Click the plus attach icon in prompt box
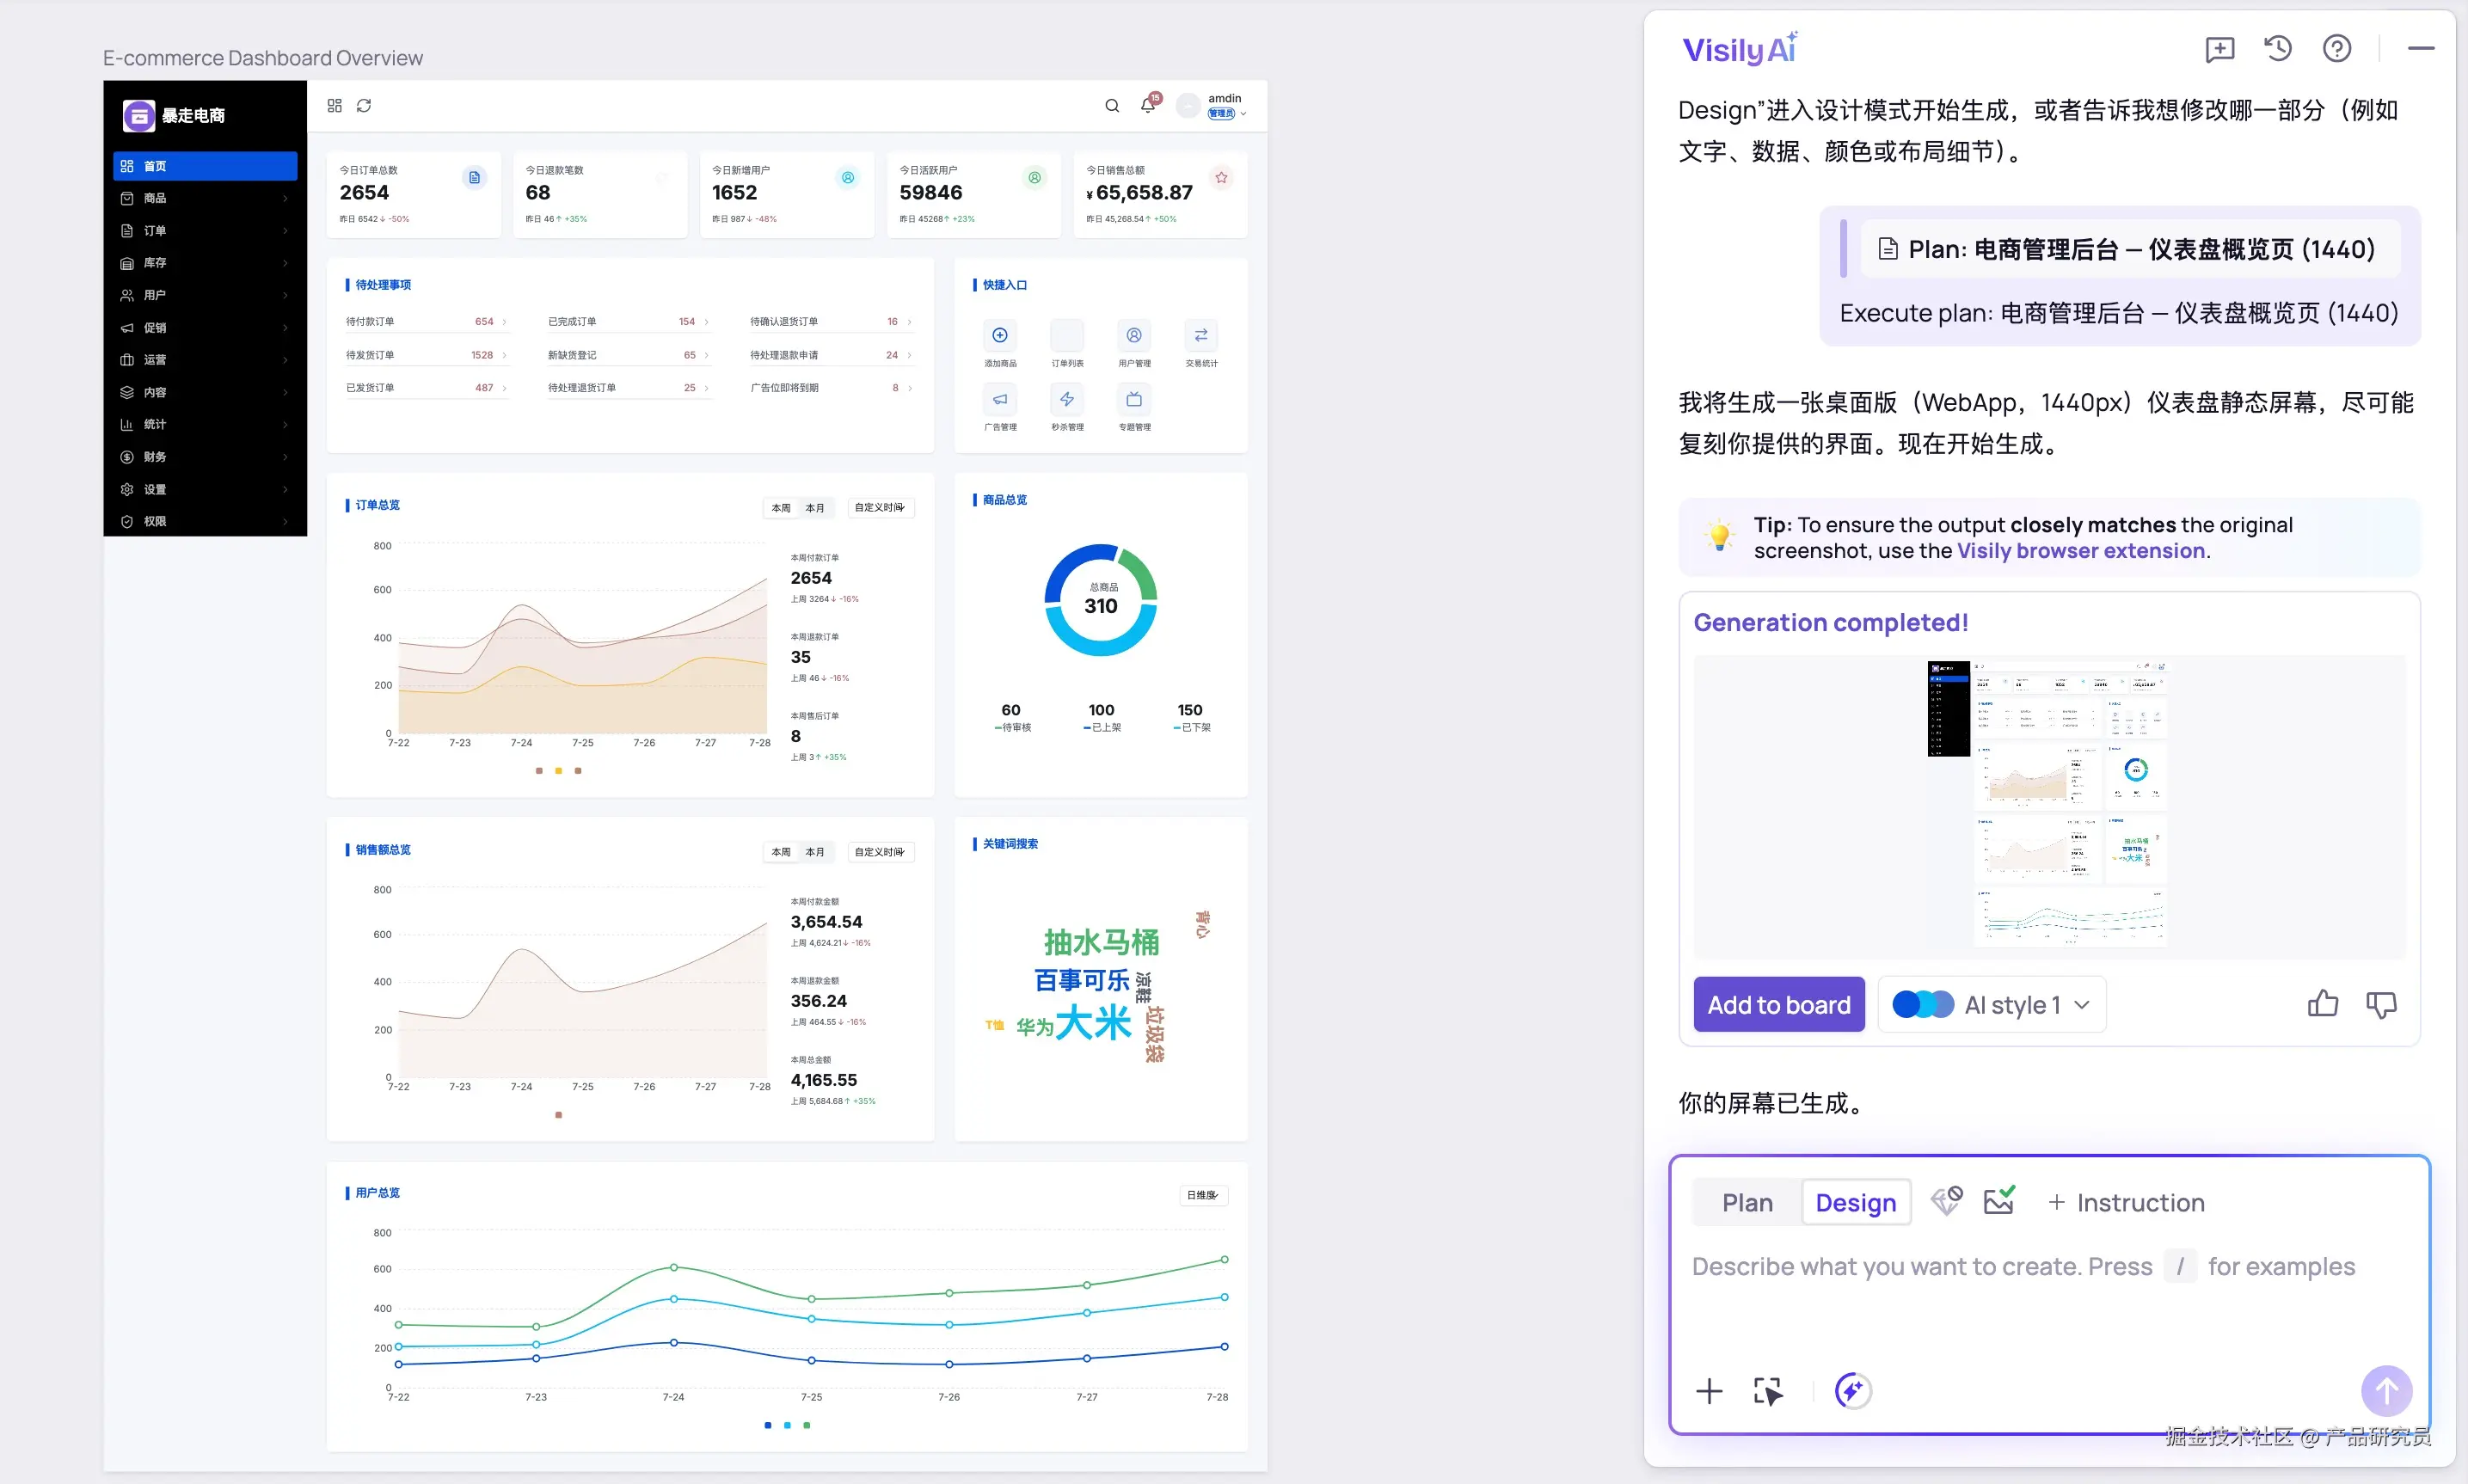This screenshot has width=2468, height=1484. [x=1709, y=1390]
